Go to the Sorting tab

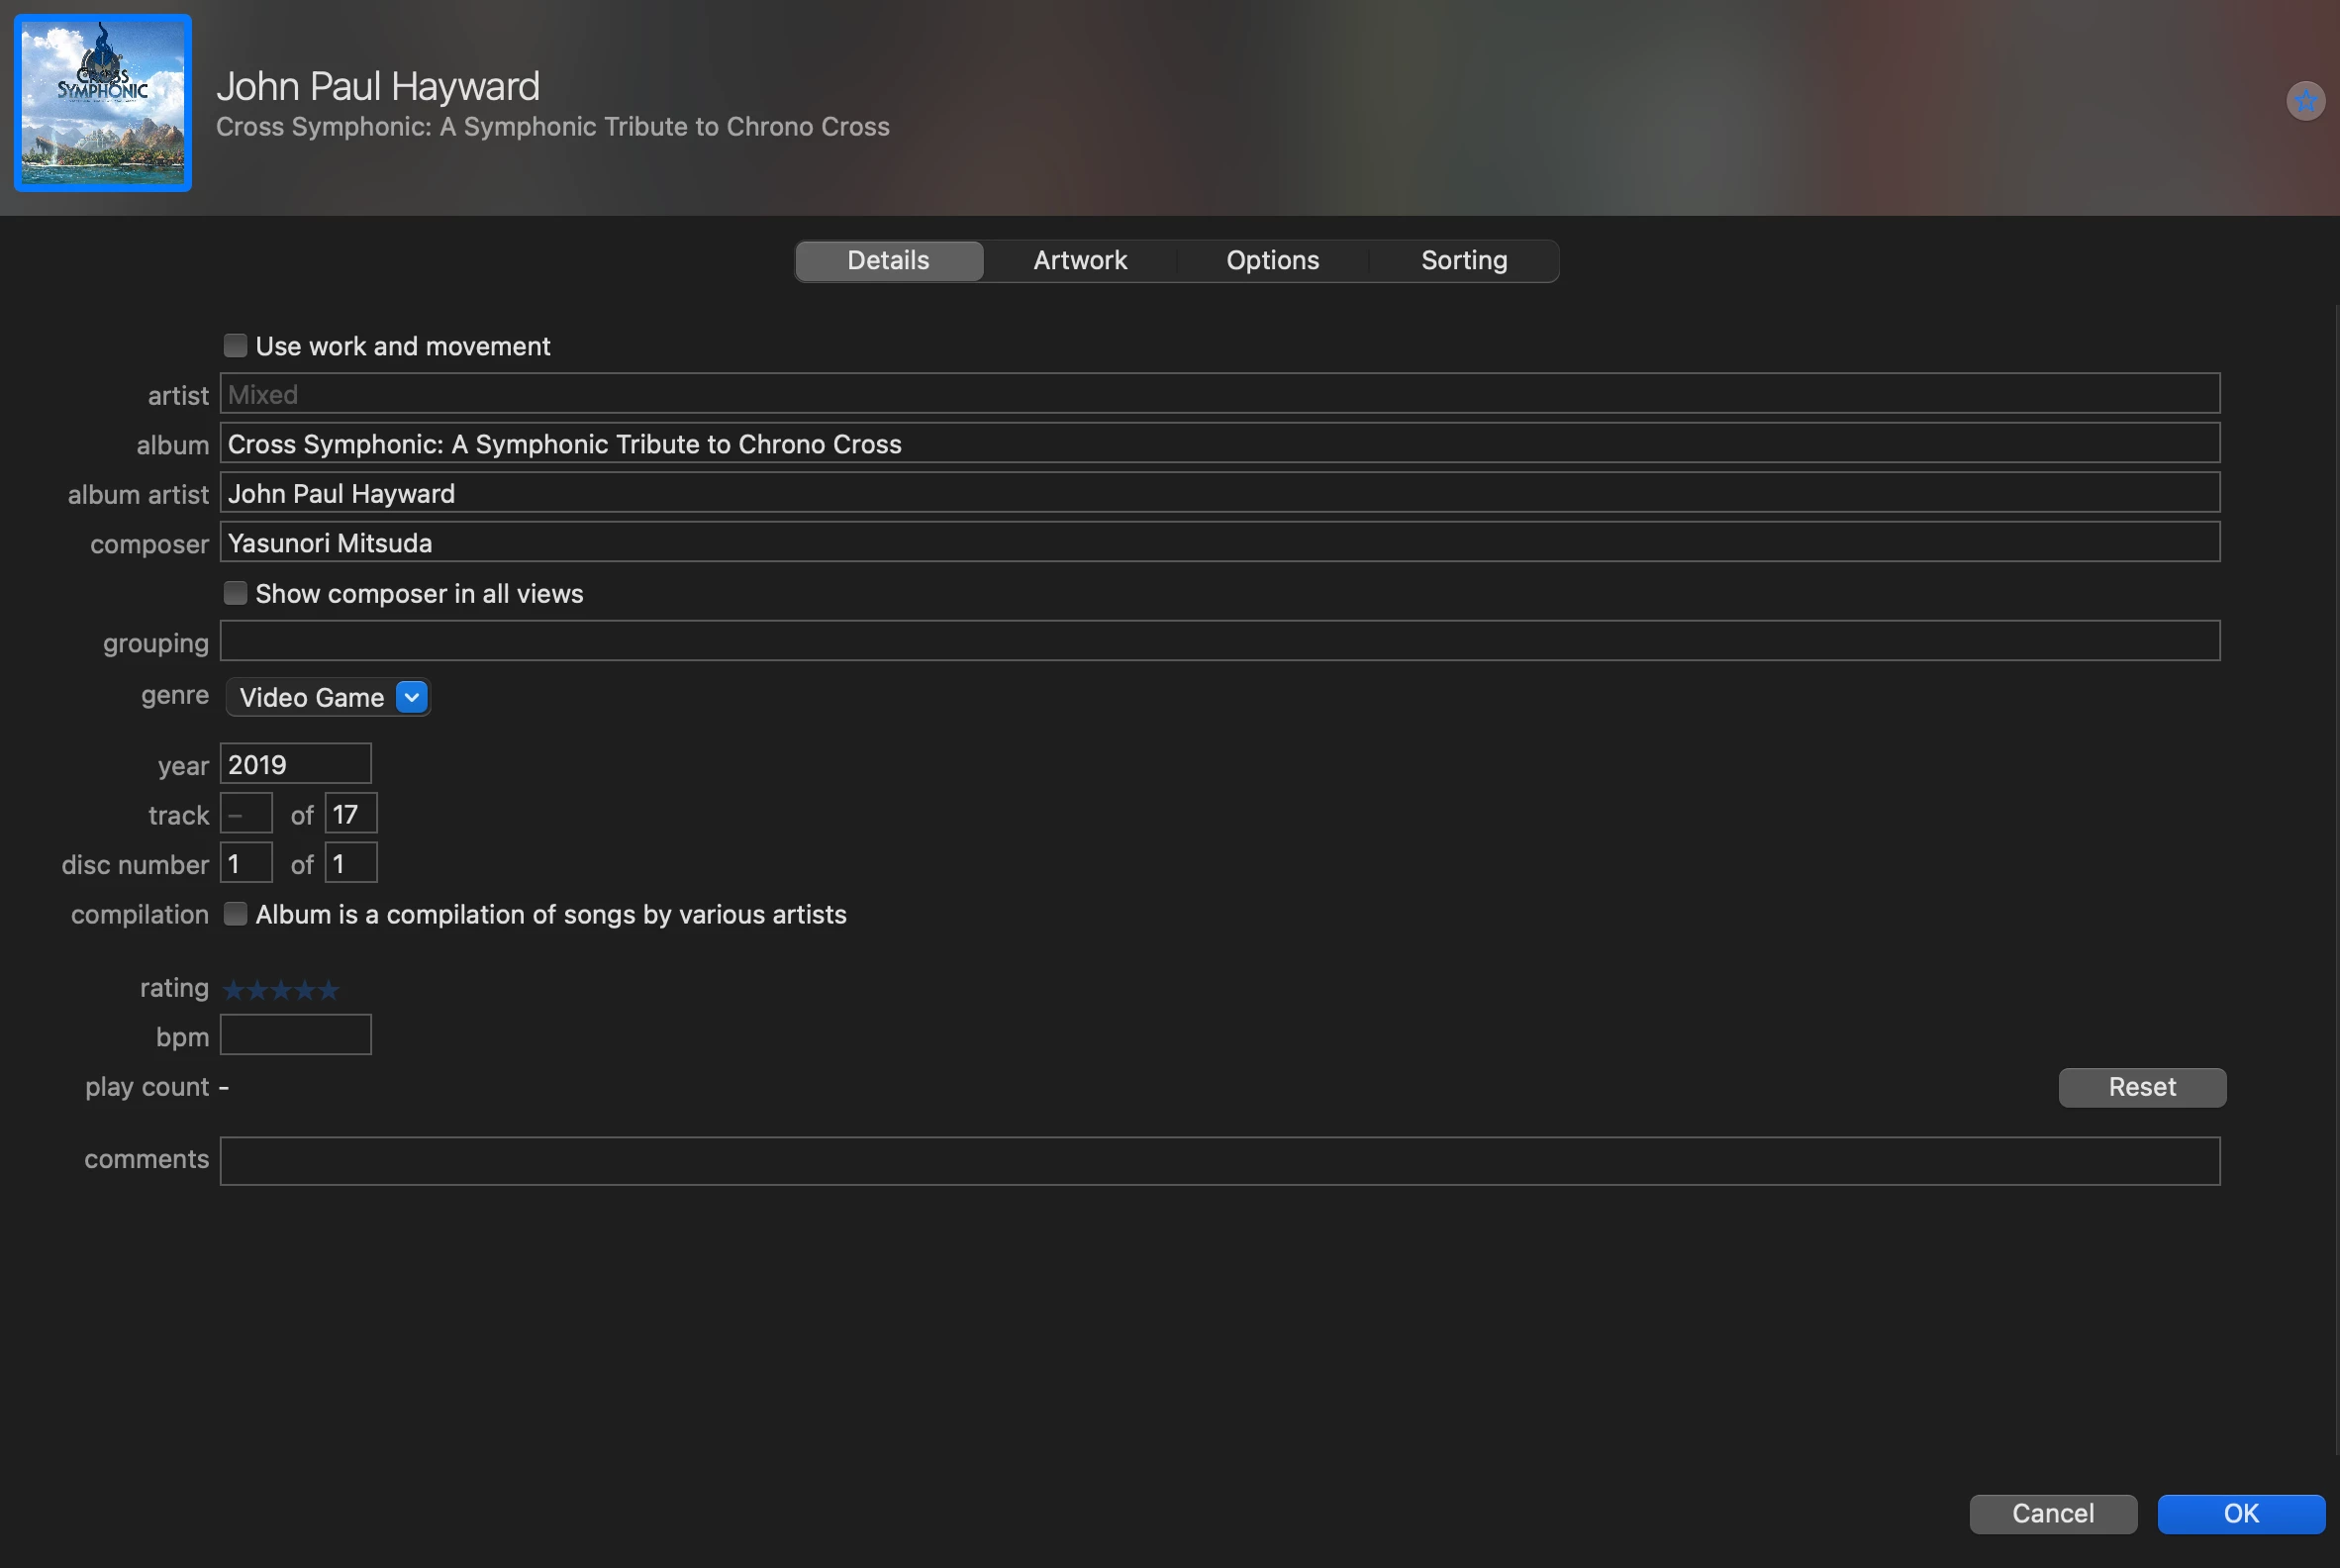[1464, 261]
